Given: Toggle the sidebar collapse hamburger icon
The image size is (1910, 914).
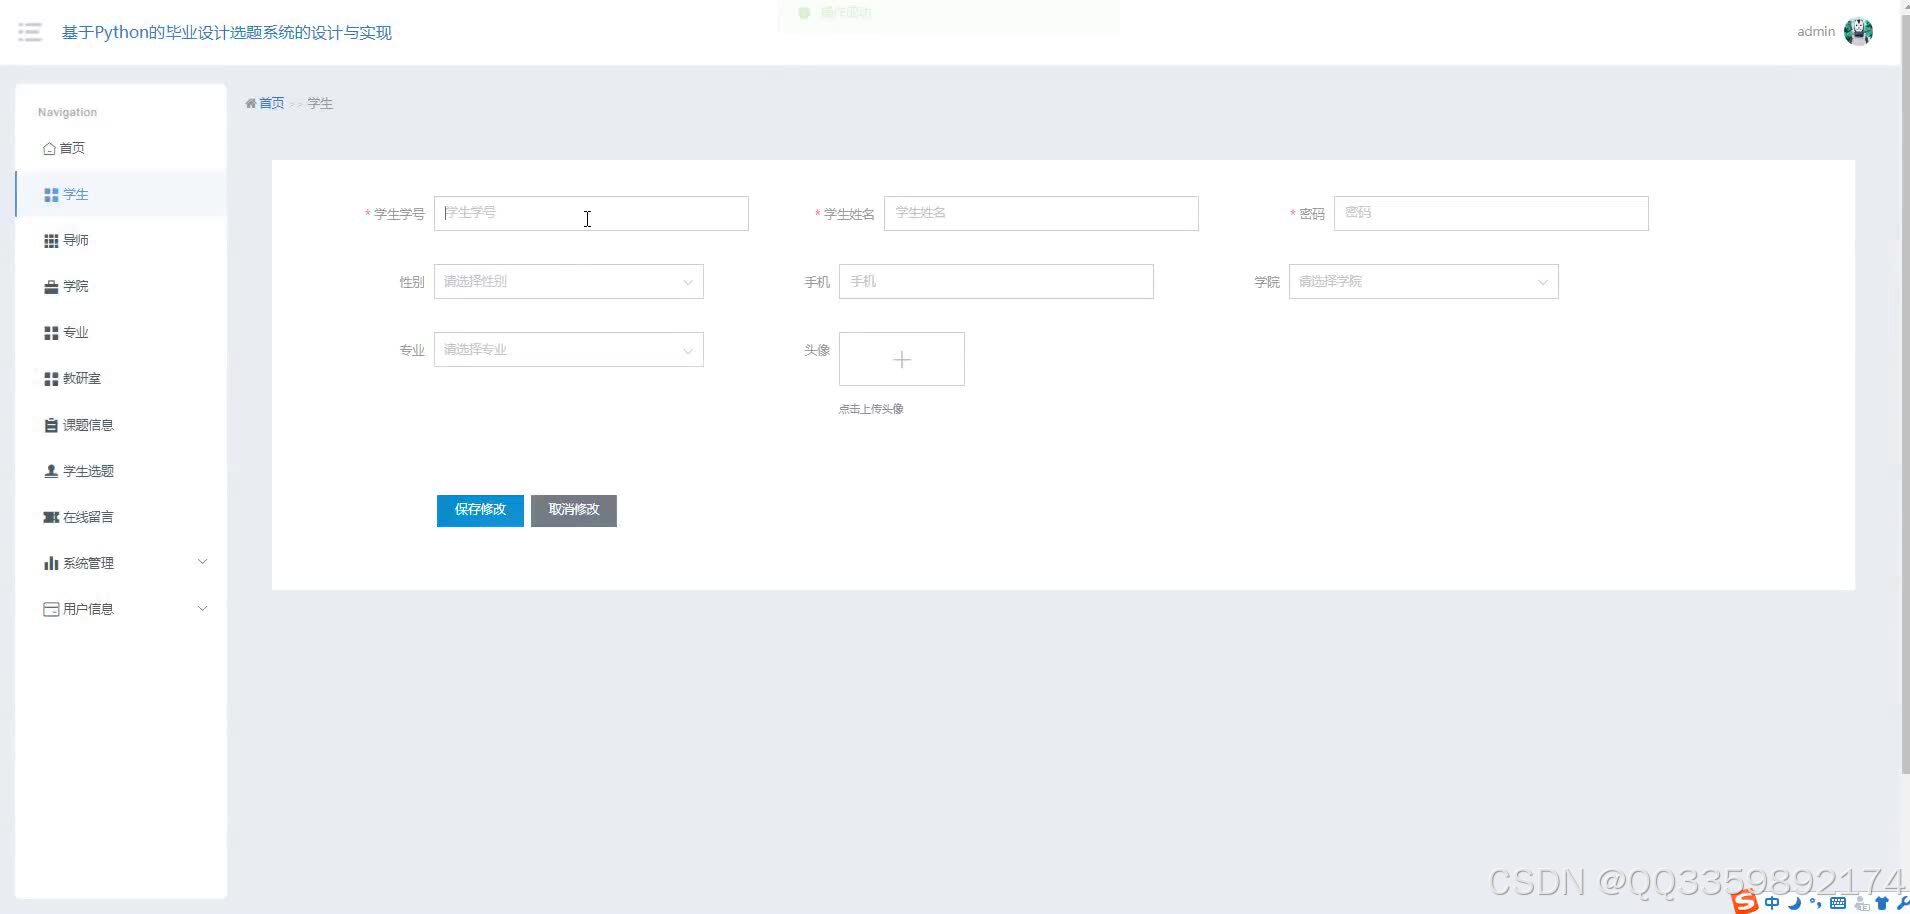Looking at the screenshot, I should tap(30, 32).
